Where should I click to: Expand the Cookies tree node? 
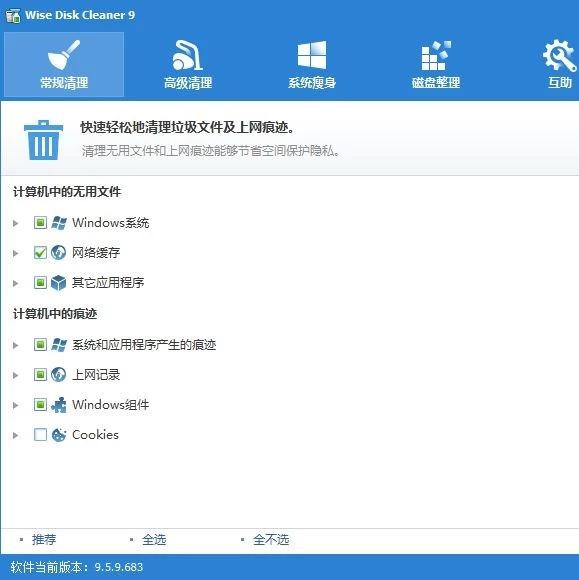16,435
